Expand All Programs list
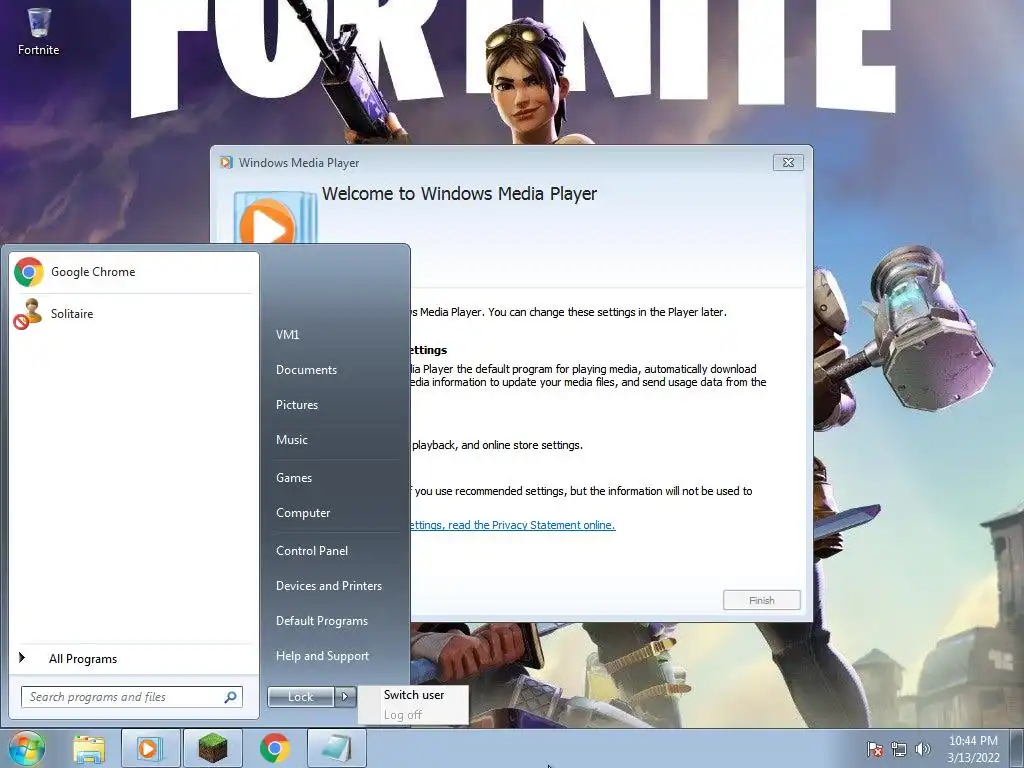The height and width of the screenshot is (768, 1024). pos(83,659)
